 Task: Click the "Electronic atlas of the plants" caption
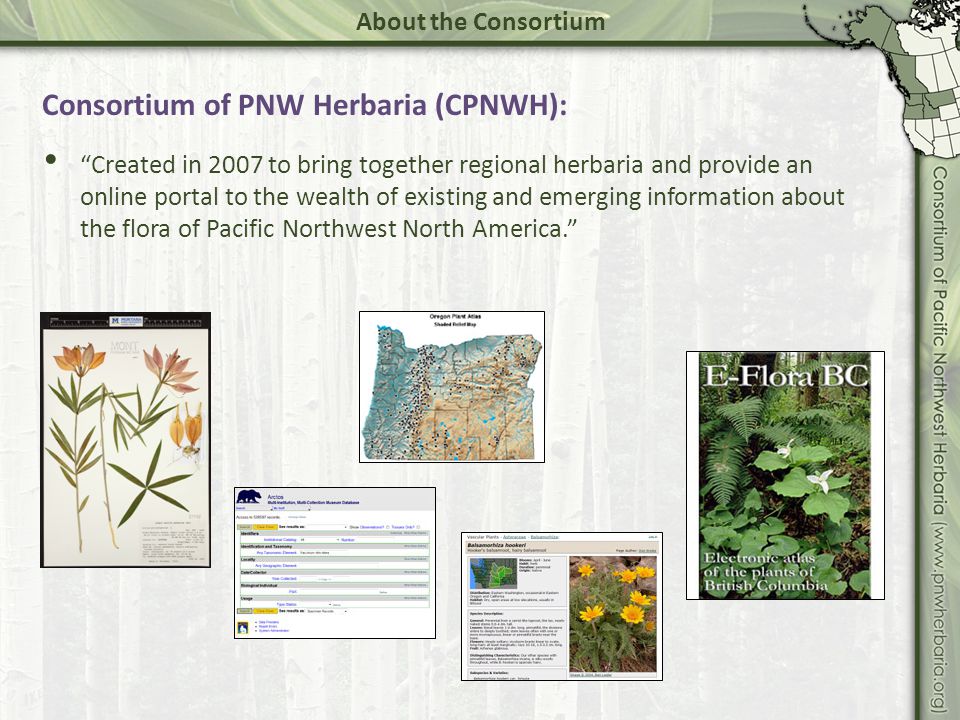pos(766,571)
